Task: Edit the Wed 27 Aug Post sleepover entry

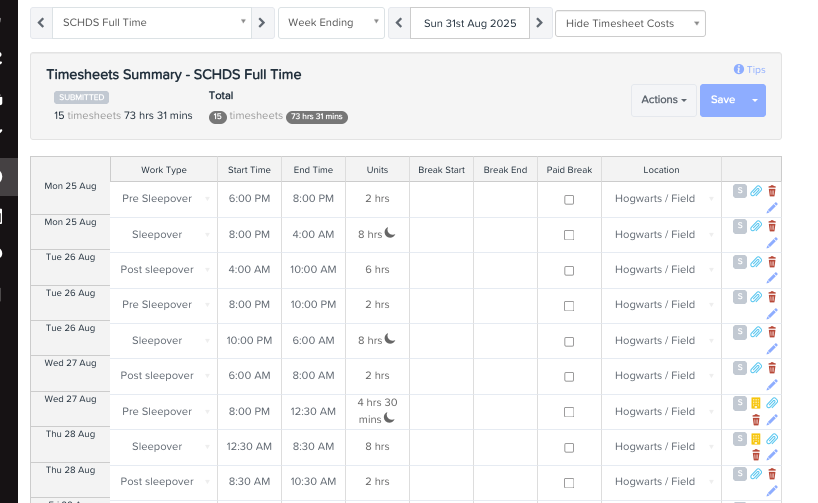Action: pyautogui.click(x=772, y=385)
